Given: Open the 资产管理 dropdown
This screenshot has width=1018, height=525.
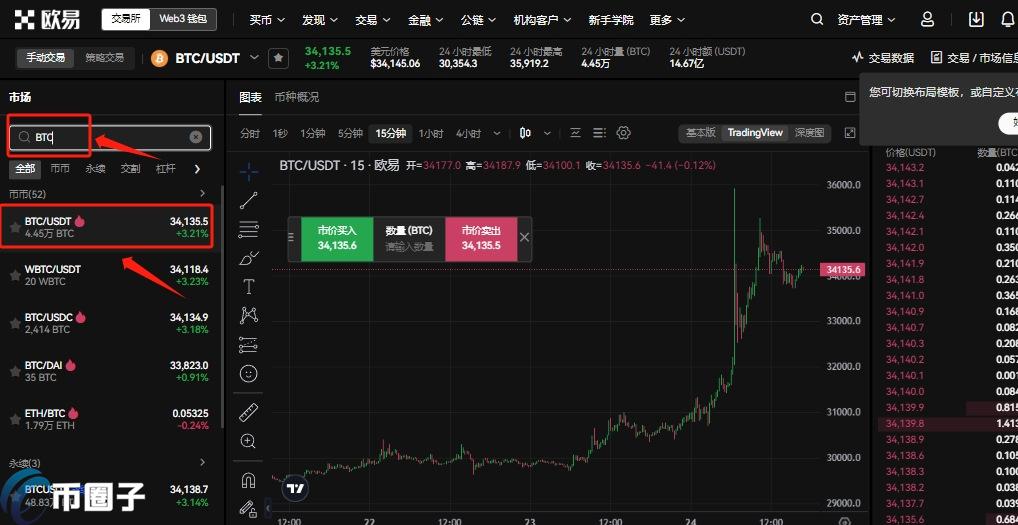Looking at the screenshot, I should pos(866,20).
